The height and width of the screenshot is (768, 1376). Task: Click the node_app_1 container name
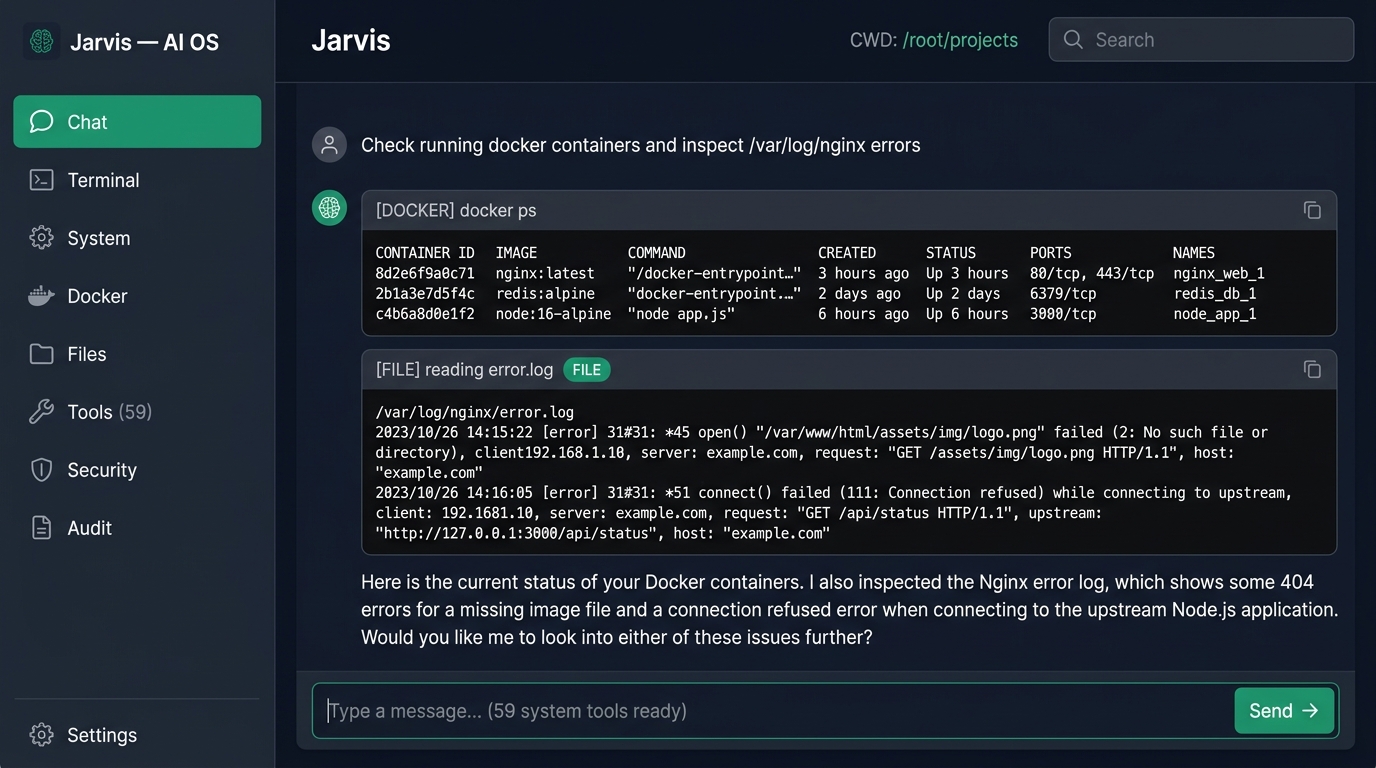1215,314
